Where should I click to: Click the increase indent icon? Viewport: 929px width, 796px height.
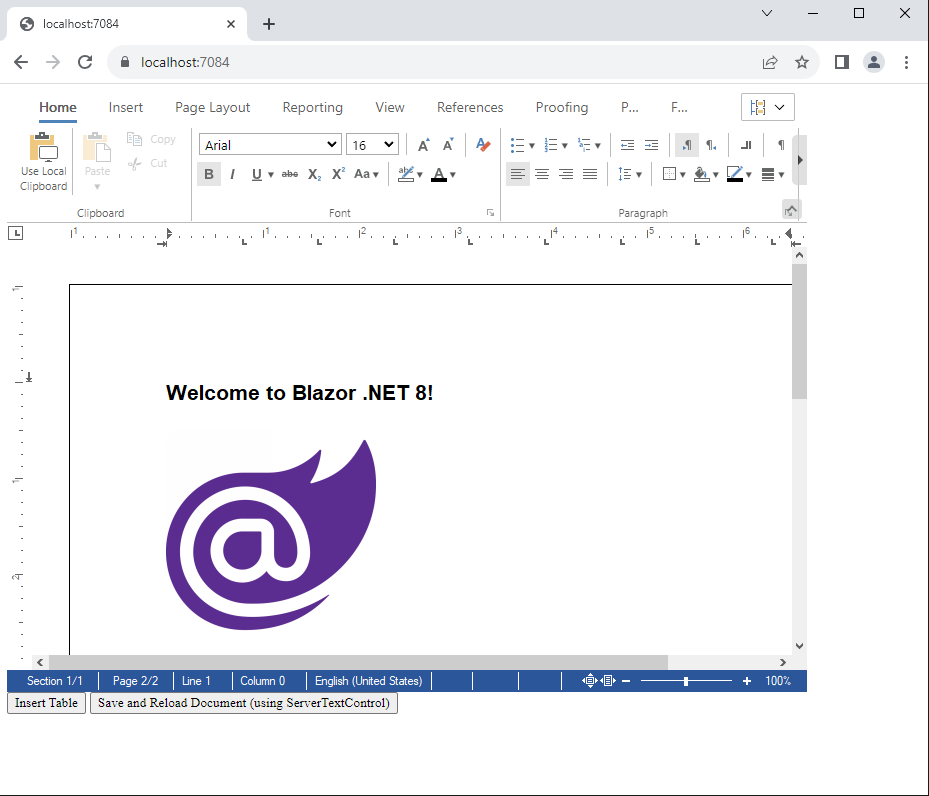point(651,145)
